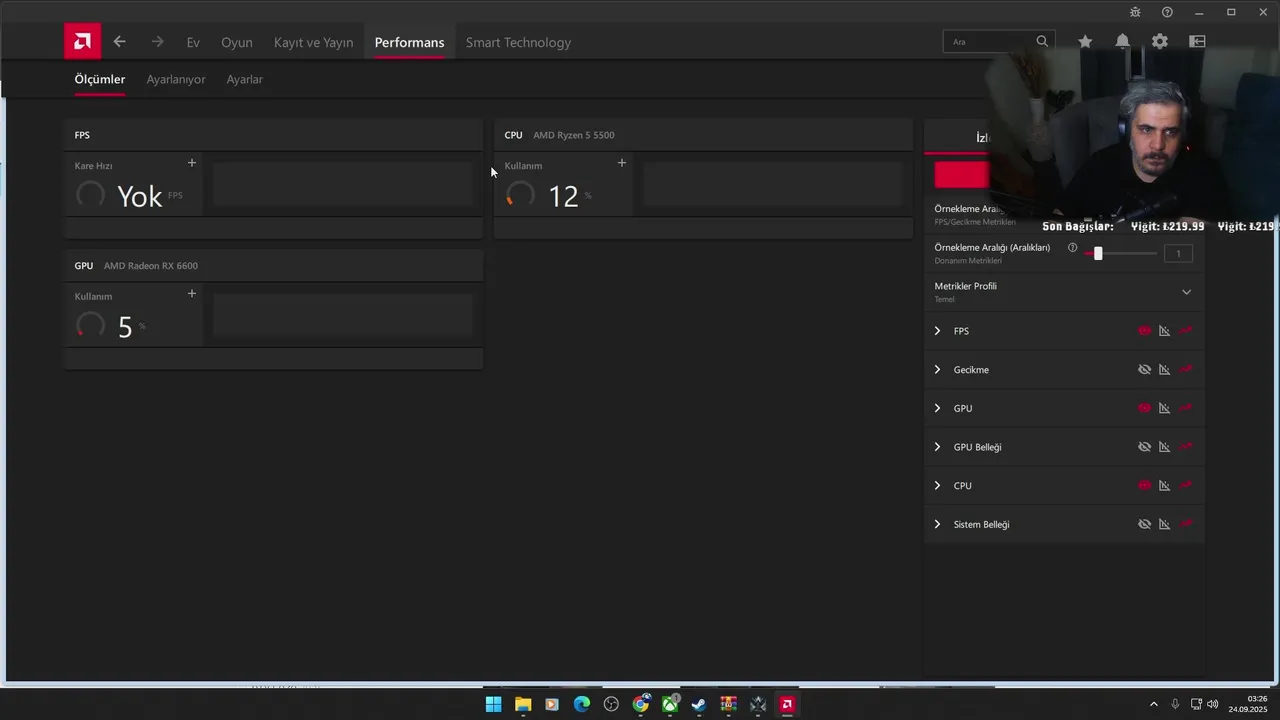Click the chart axis icon in Sistem Belleği row
This screenshot has width=1280, height=720.
1165,524
